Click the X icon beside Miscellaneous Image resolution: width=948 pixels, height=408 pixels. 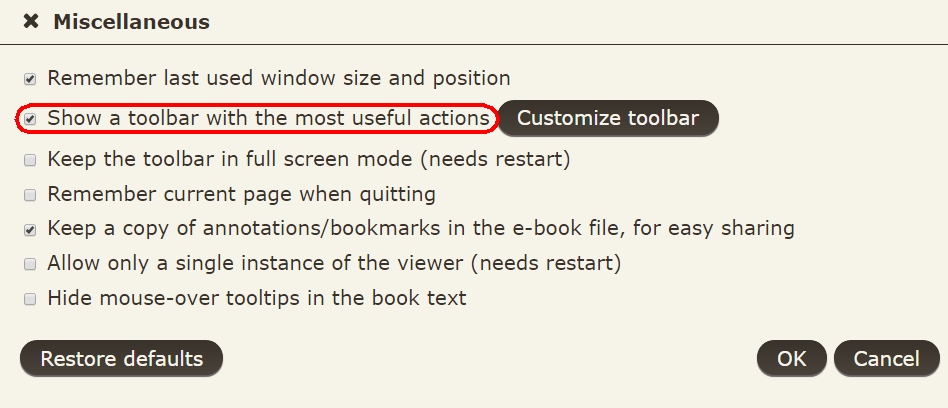pos(31,22)
